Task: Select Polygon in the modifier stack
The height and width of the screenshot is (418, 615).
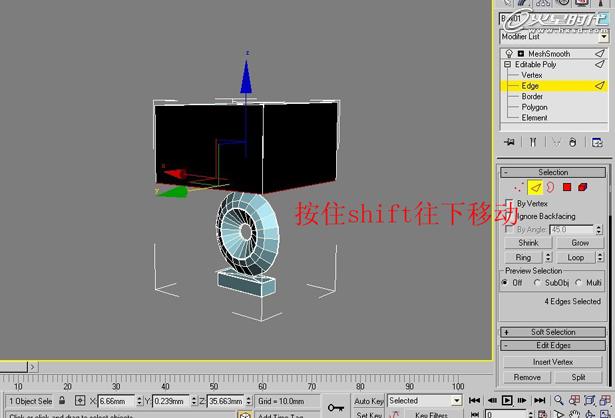Action: pos(534,107)
